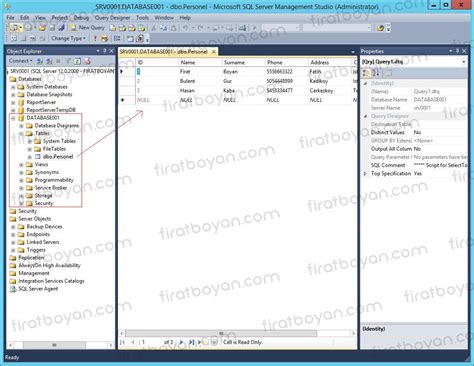Viewport: 474px width, 366px height.
Task: Click the Phone column header
Action: pyautogui.click(x=286, y=62)
